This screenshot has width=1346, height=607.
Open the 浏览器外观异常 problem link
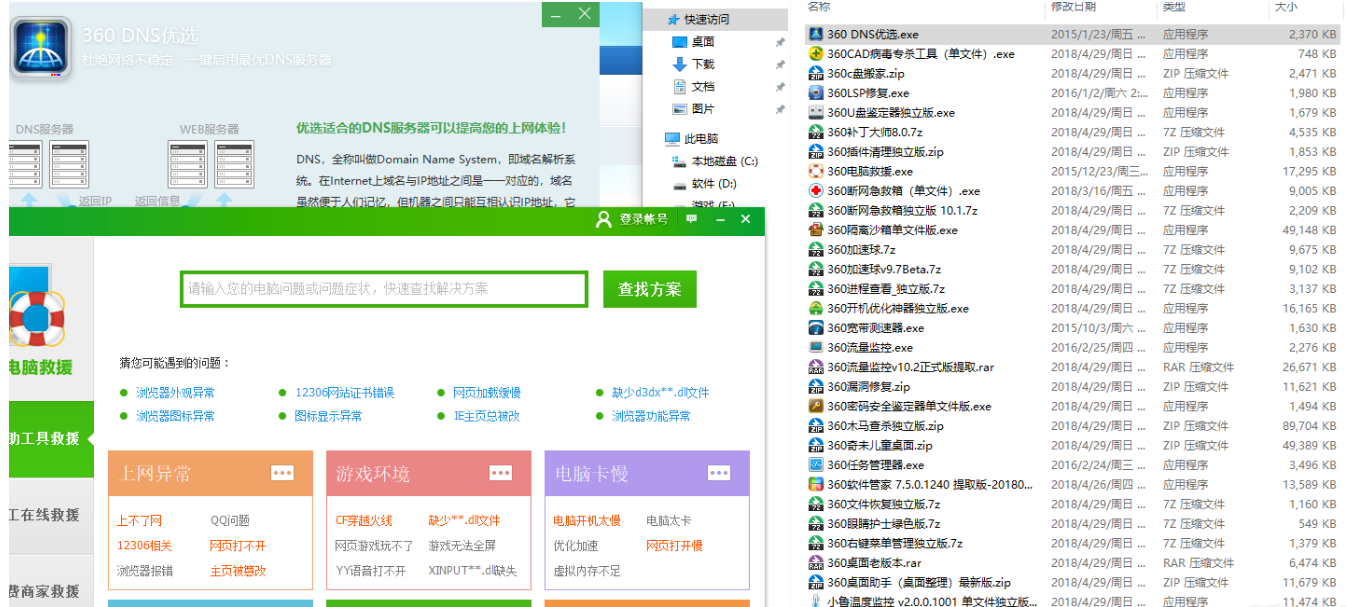coord(176,393)
